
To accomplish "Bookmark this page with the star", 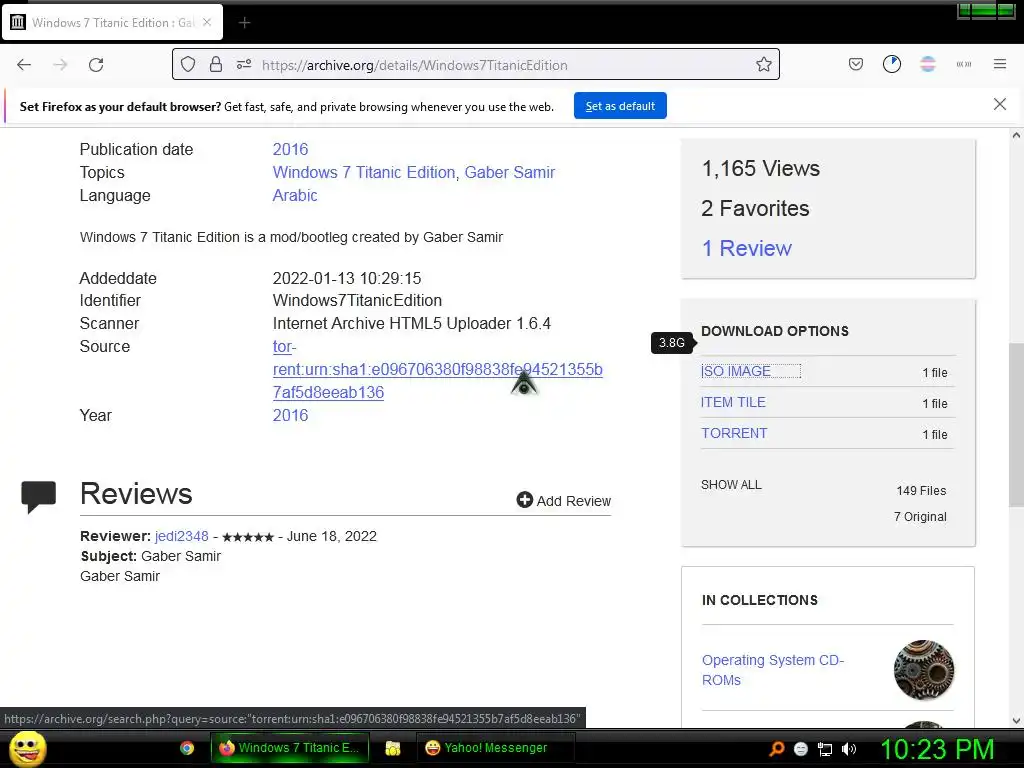I will pyautogui.click(x=763, y=65).
